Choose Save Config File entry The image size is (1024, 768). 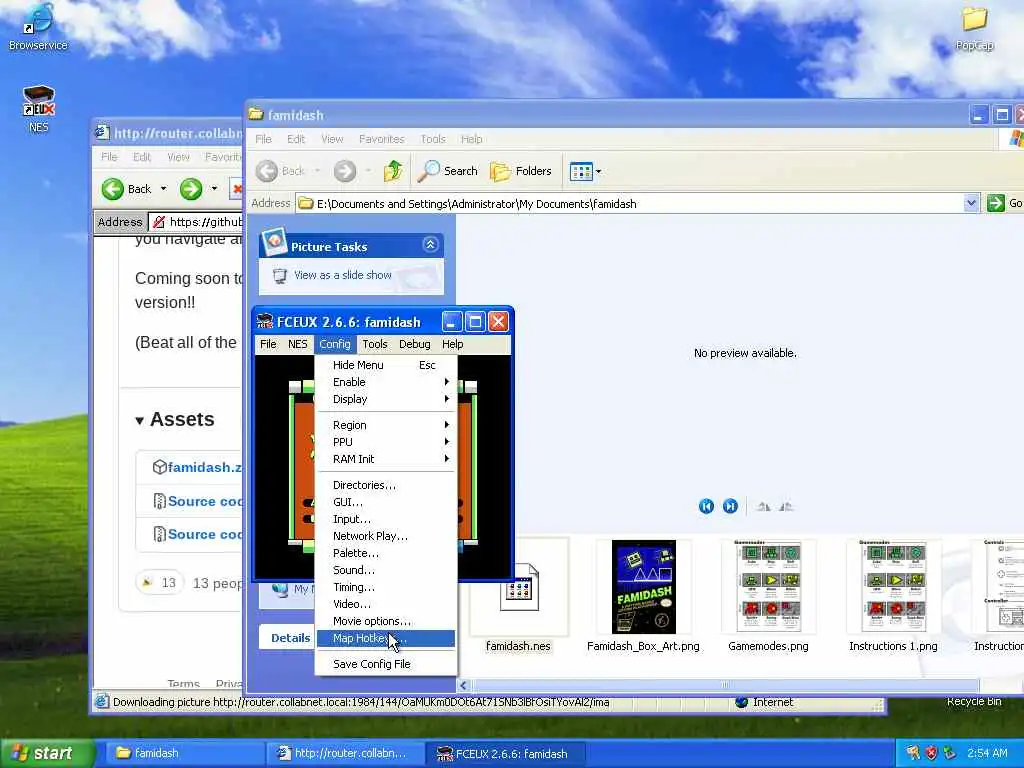385,664
